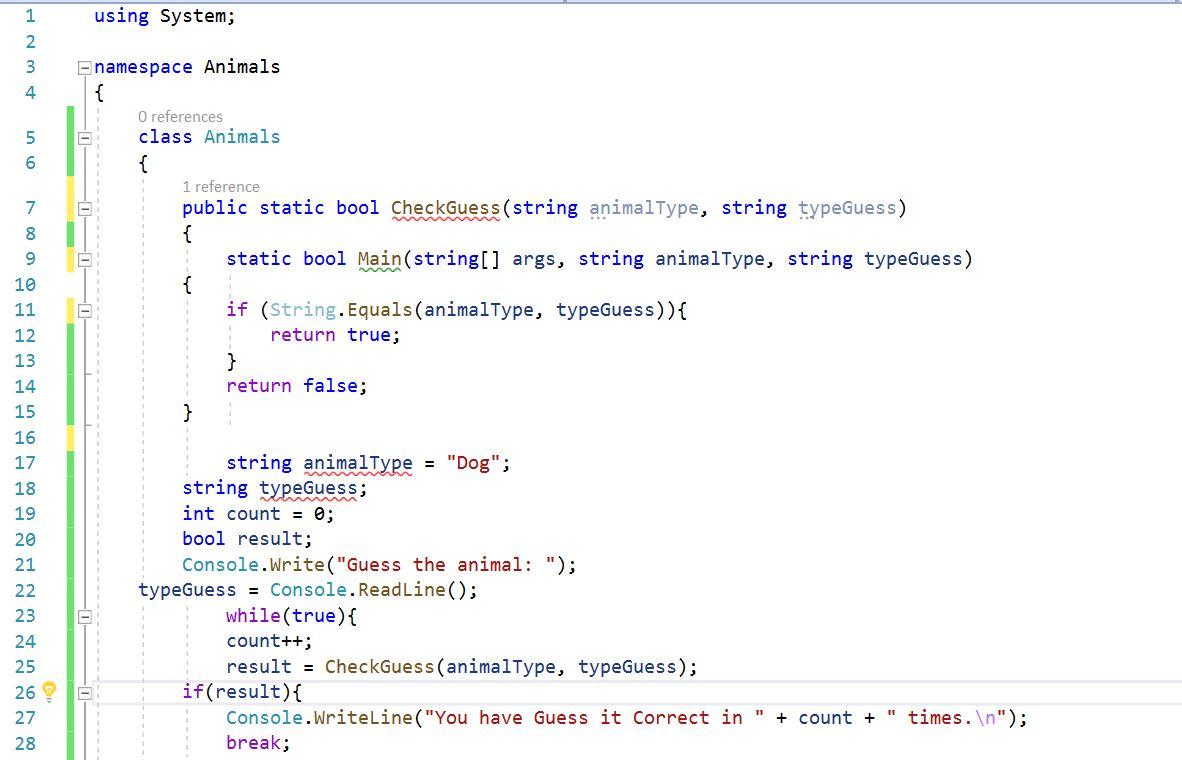
Task: Collapse the while(true) loop outline
Action: (x=84, y=617)
